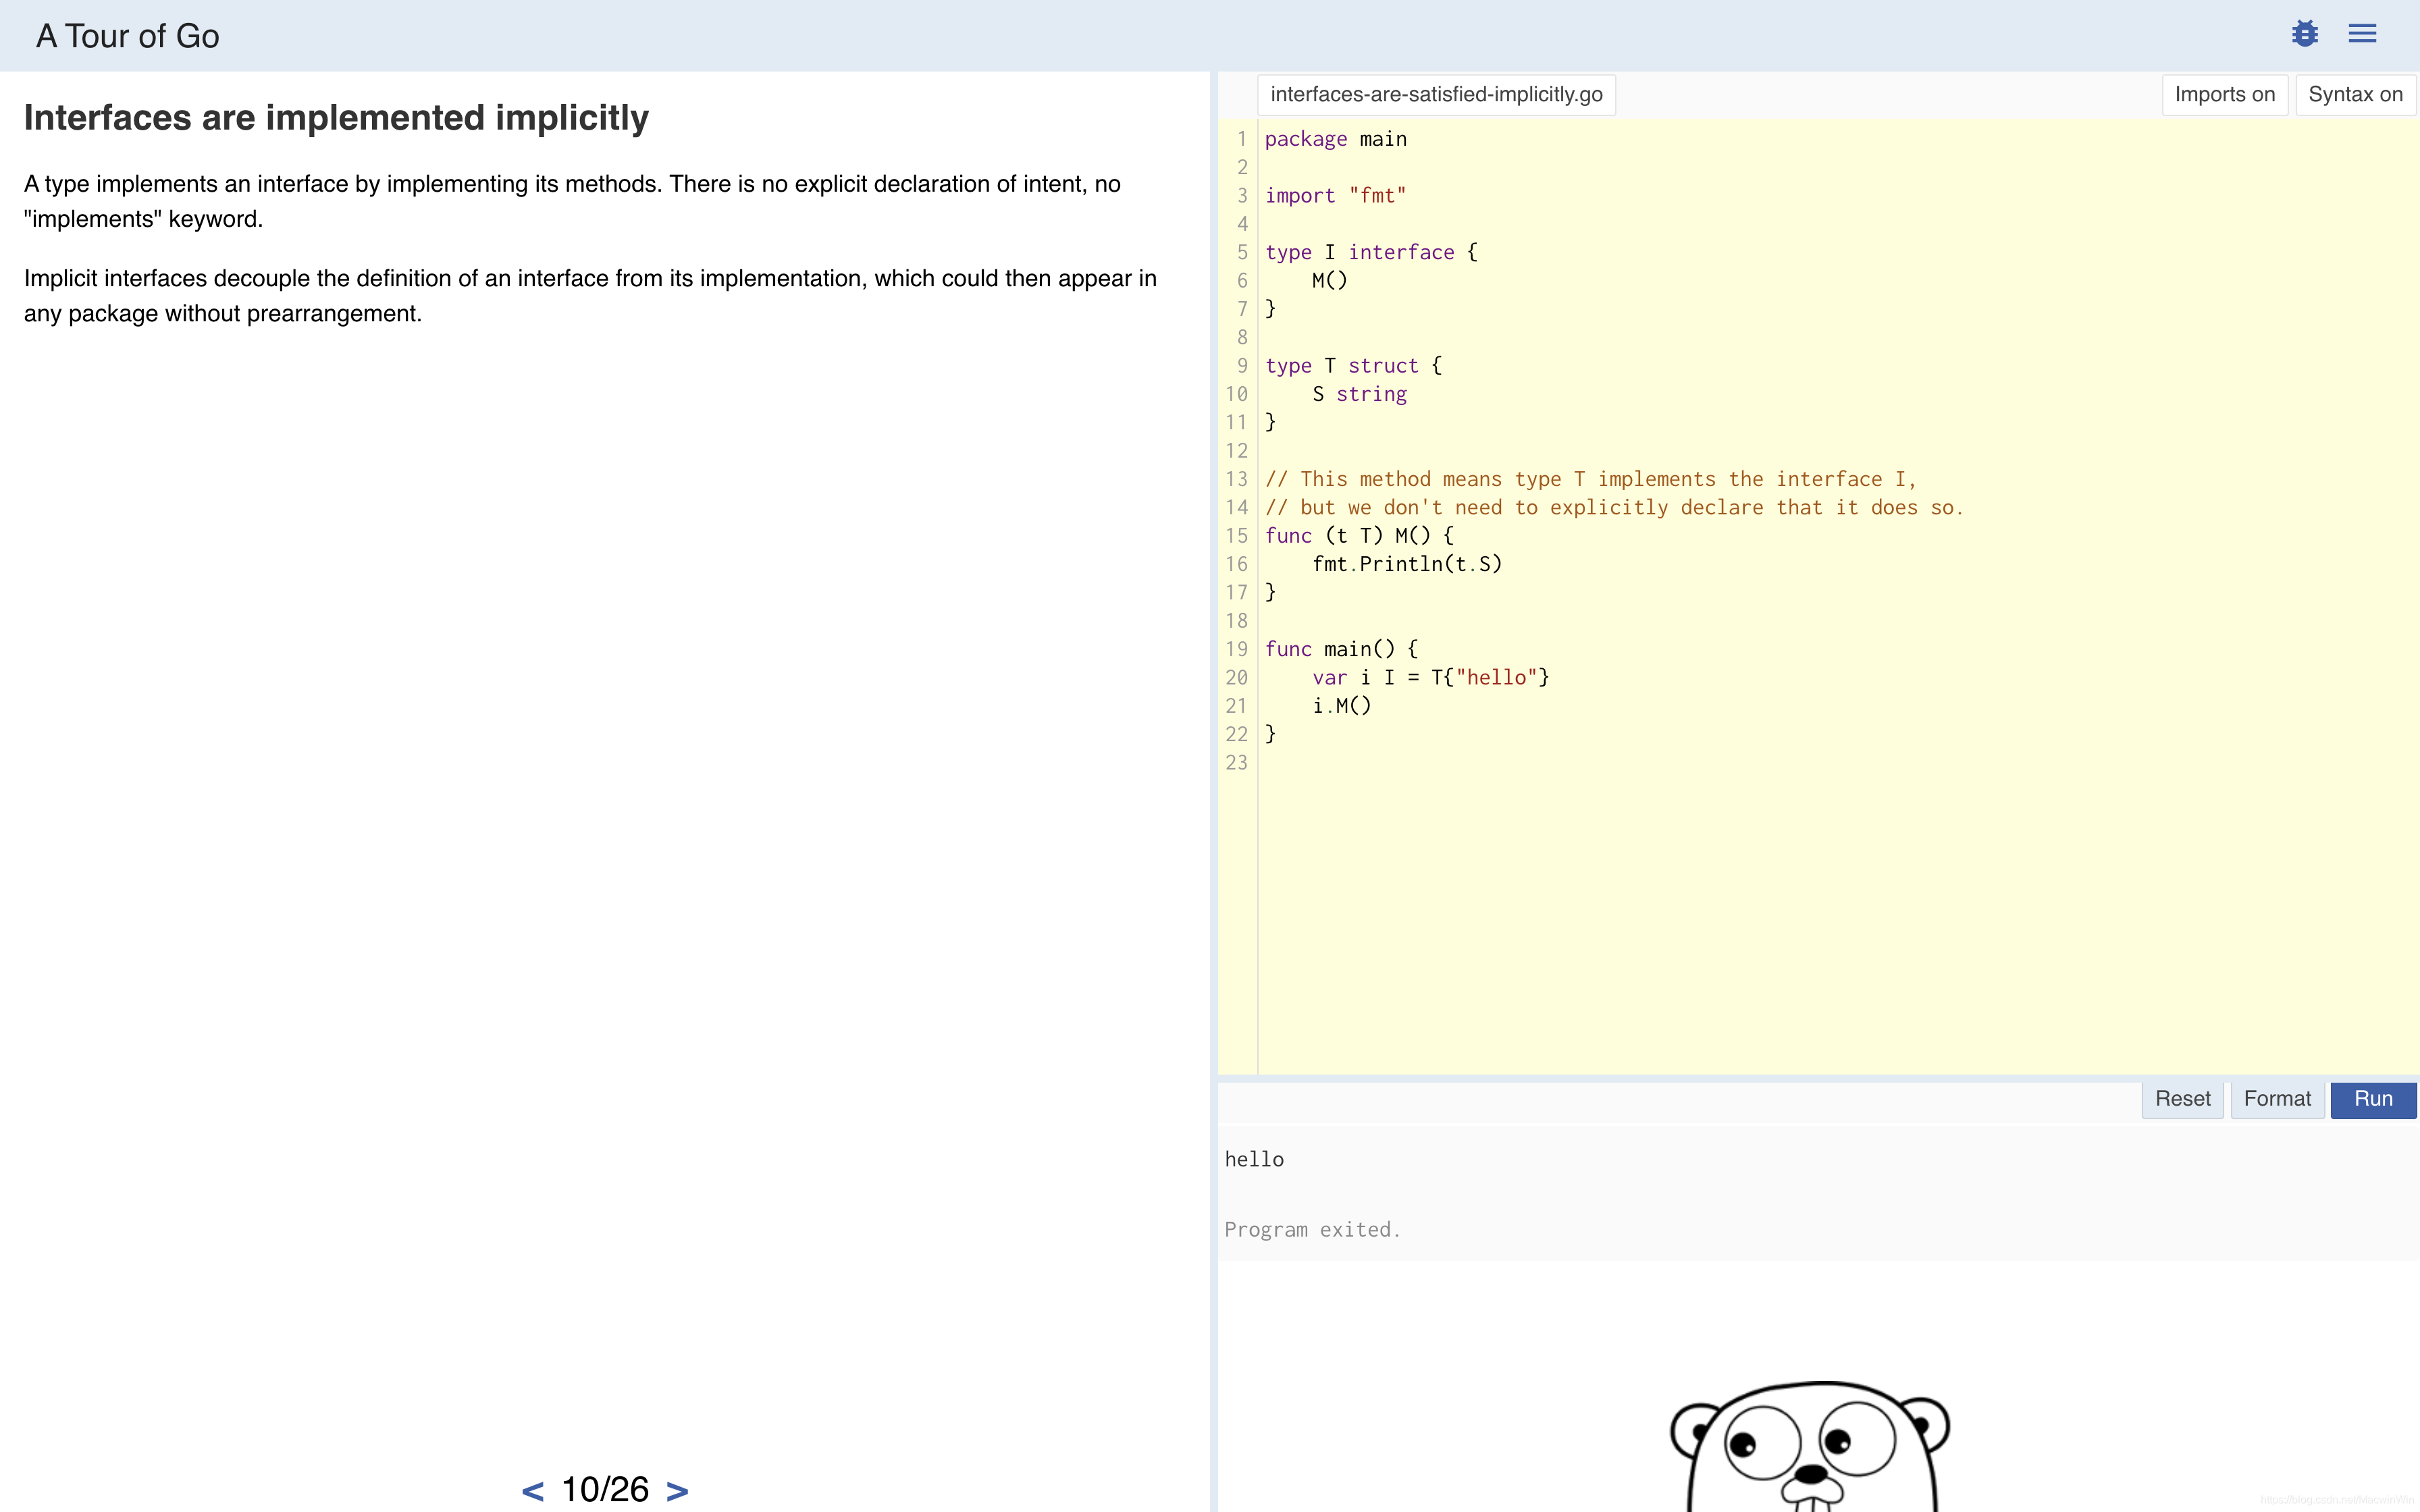Click the 10/26 page counter
Image resolution: width=2420 pixels, height=1512 pixels.
[x=605, y=1490]
